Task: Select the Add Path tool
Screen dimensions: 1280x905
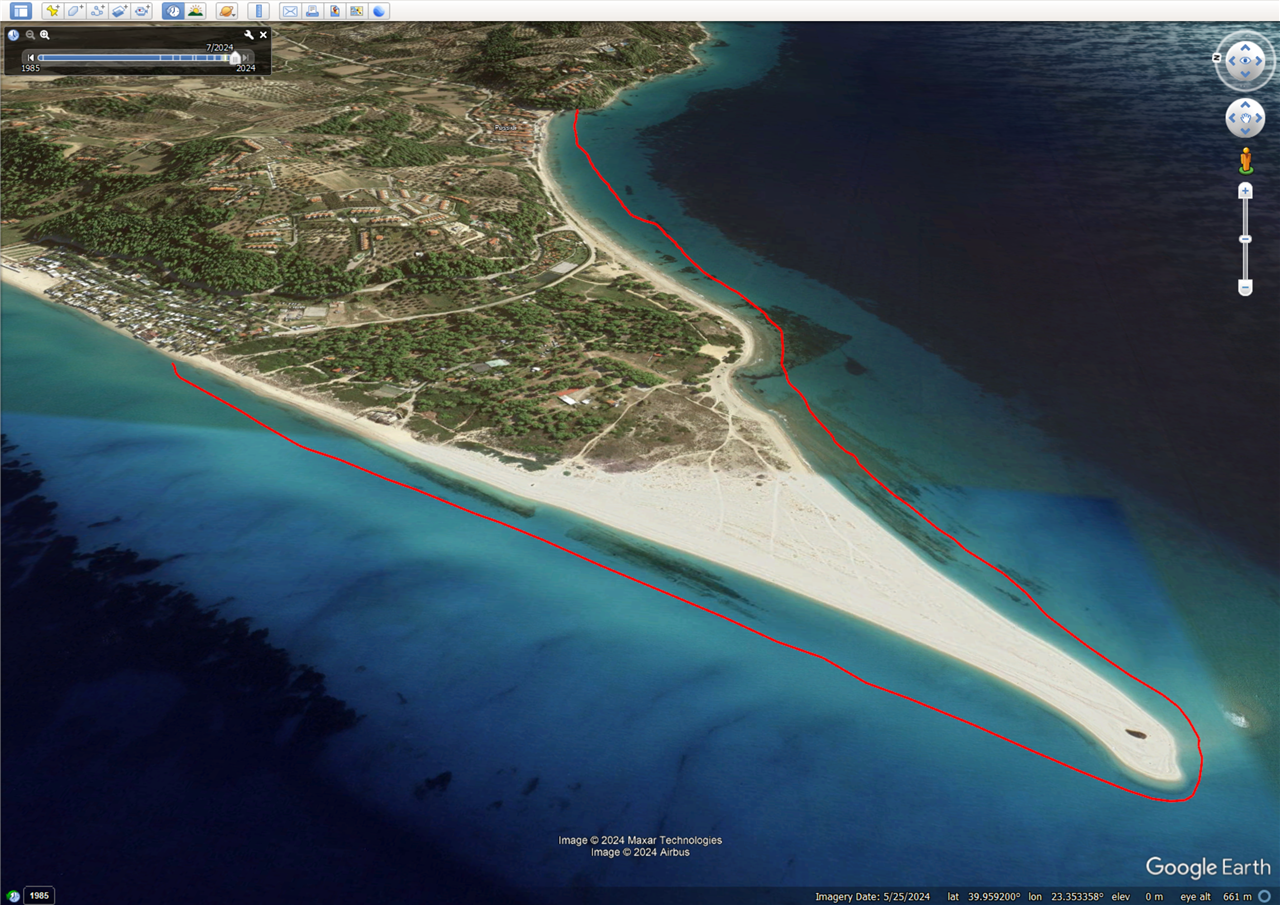Action: pos(97,11)
